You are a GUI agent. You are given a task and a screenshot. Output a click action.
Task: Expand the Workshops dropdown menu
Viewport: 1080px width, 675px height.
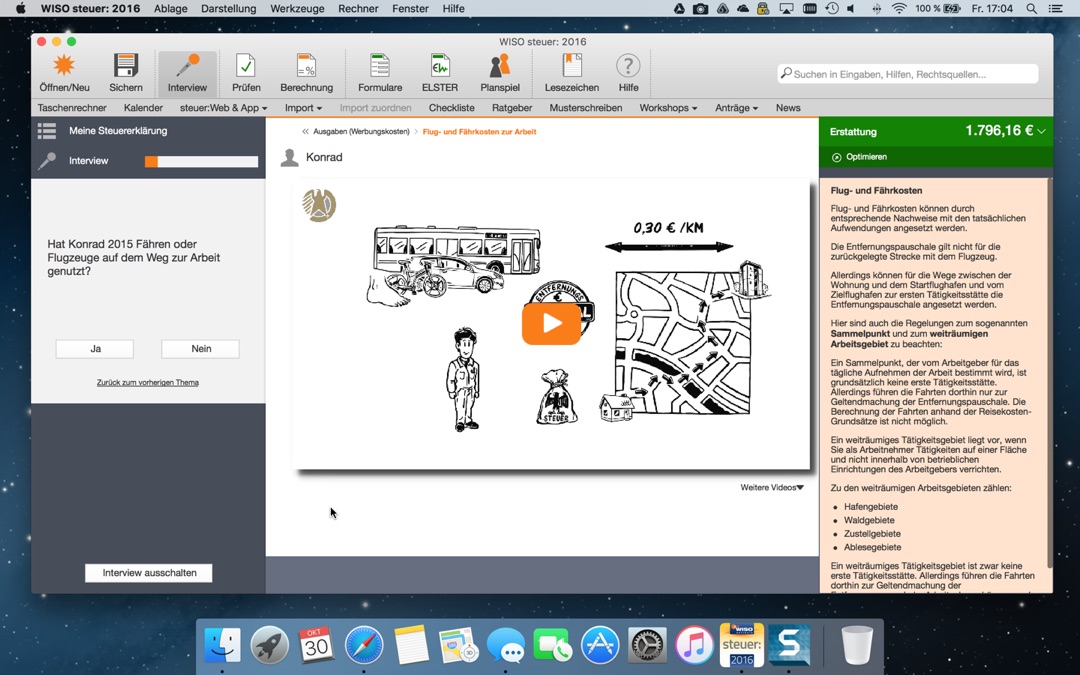click(668, 107)
